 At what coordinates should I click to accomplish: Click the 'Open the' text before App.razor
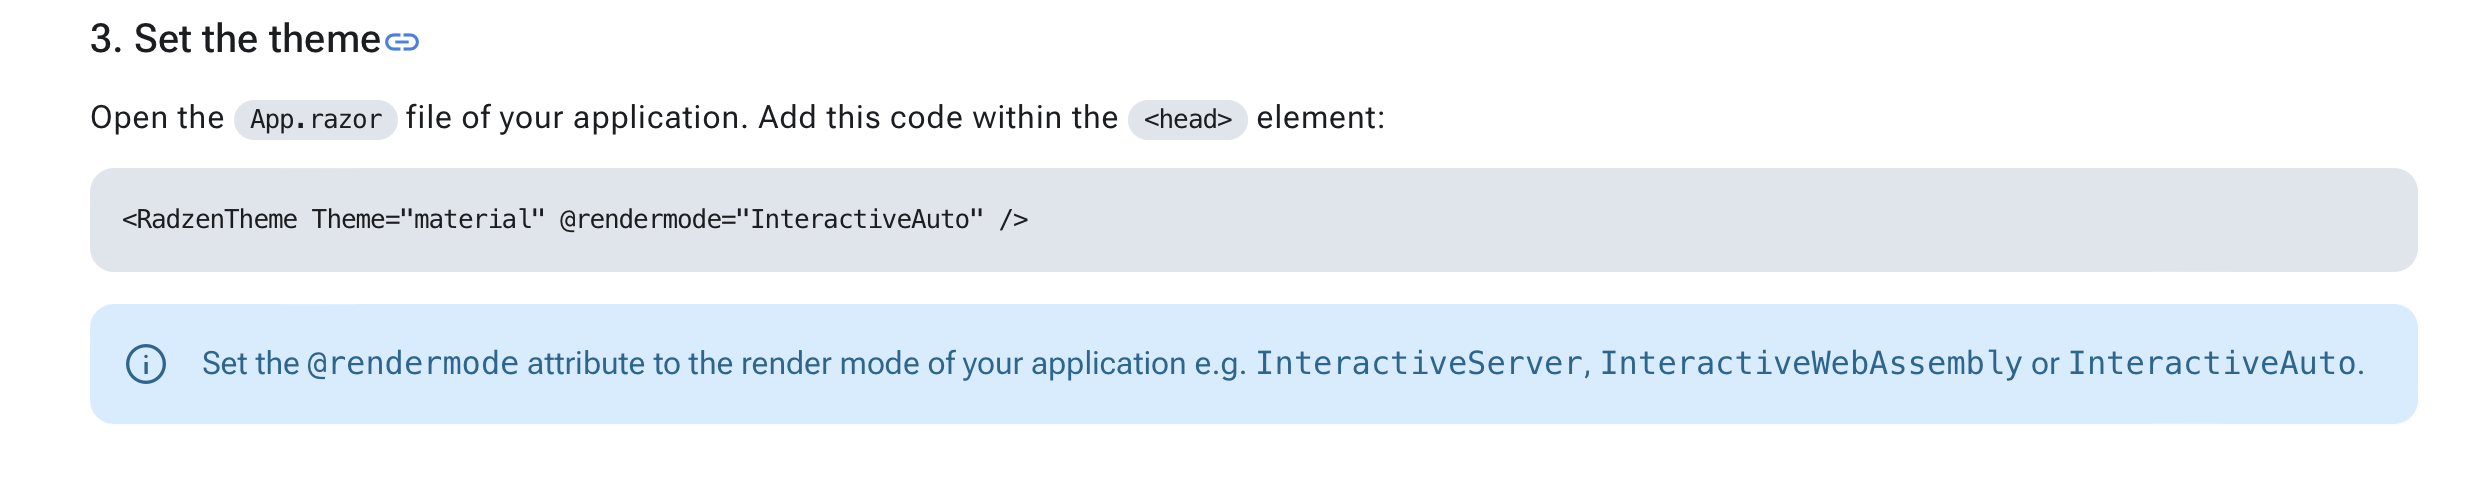(x=157, y=118)
